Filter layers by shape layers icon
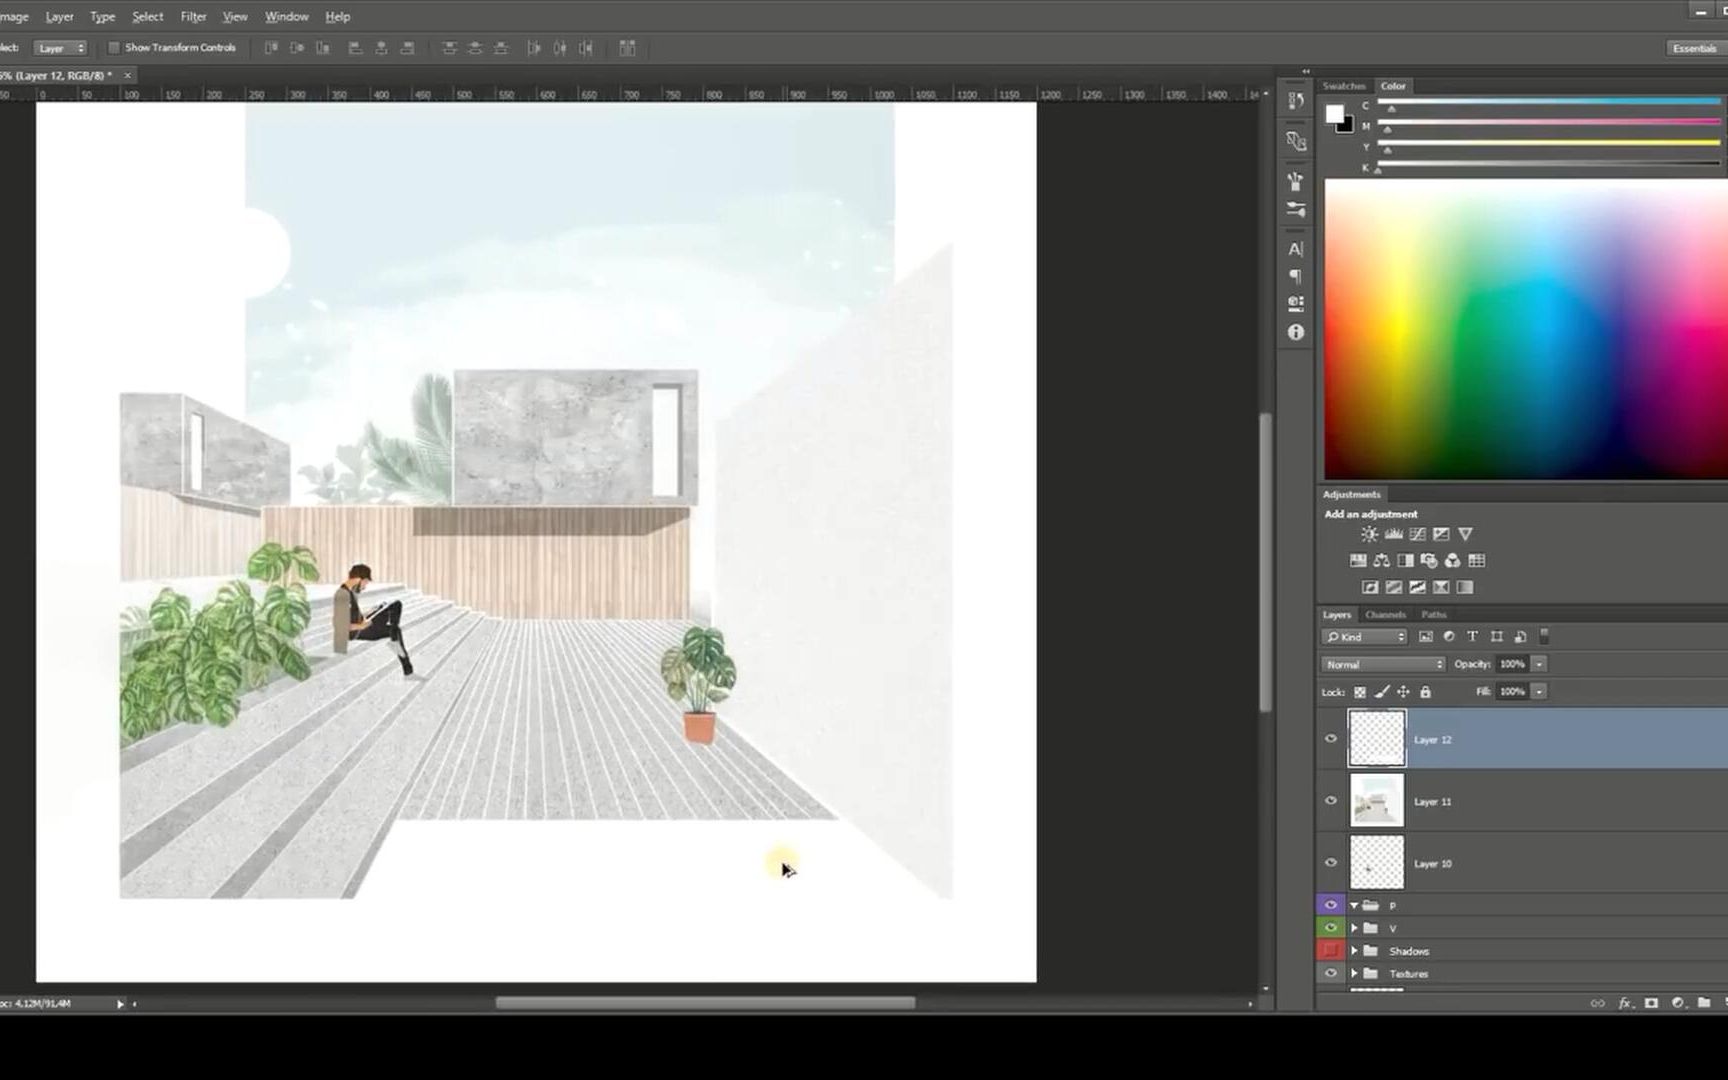1728x1080 pixels. coord(1496,637)
